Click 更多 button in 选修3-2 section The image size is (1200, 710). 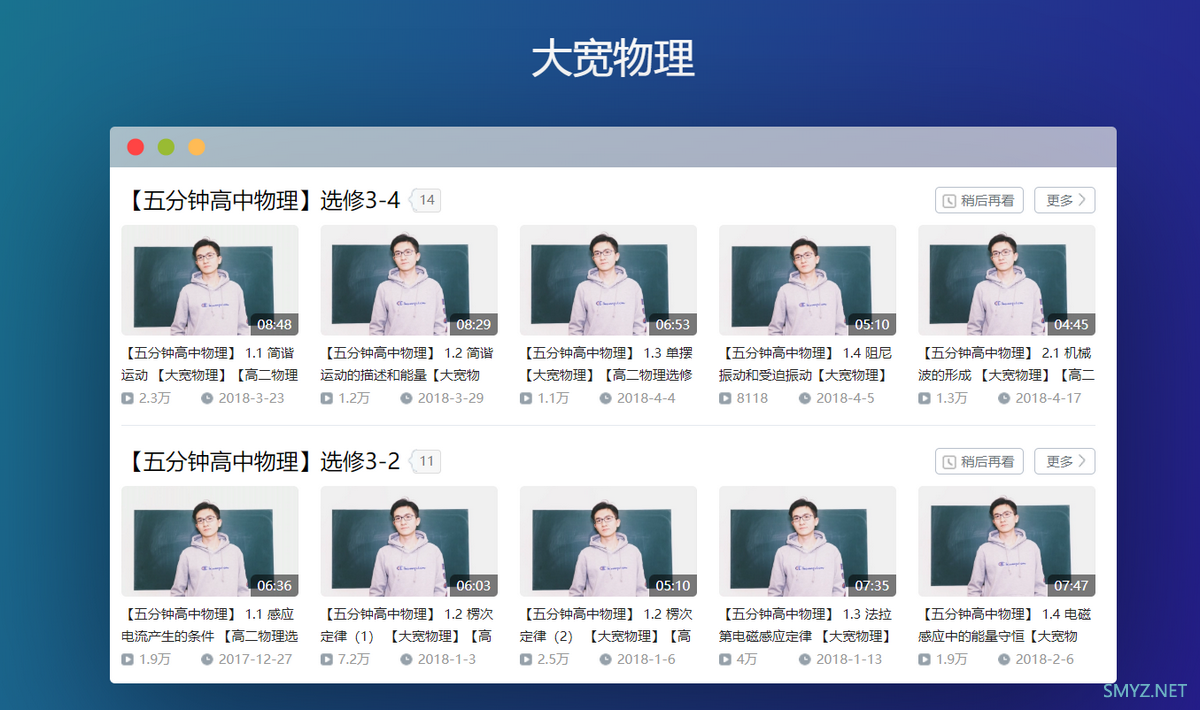[x=1065, y=461]
